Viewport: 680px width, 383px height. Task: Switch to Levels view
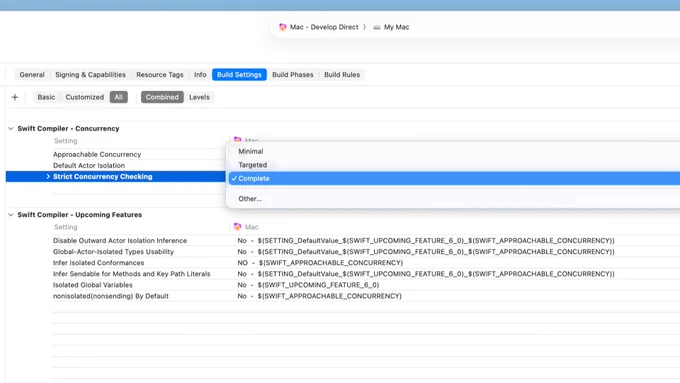(199, 97)
